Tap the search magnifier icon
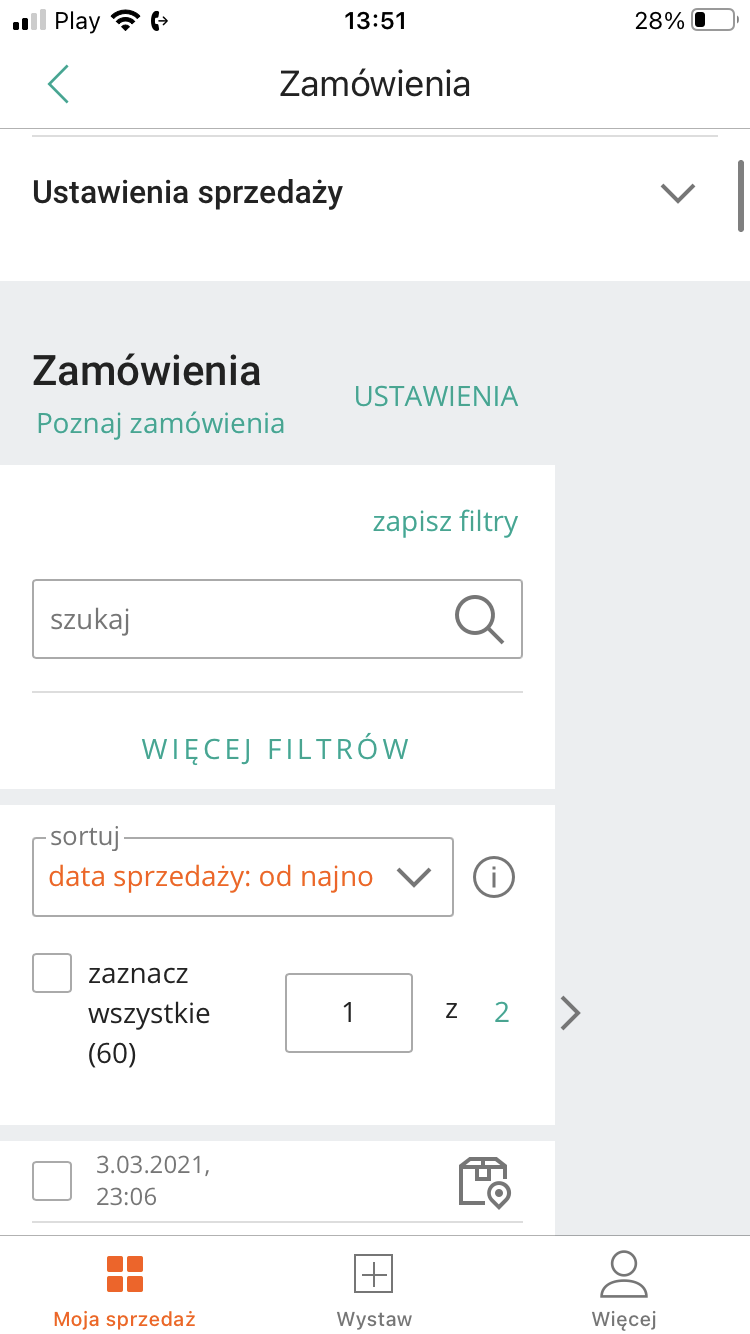The height and width of the screenshot is (1334, 750). pyautogui.click(x=479, y=620)
